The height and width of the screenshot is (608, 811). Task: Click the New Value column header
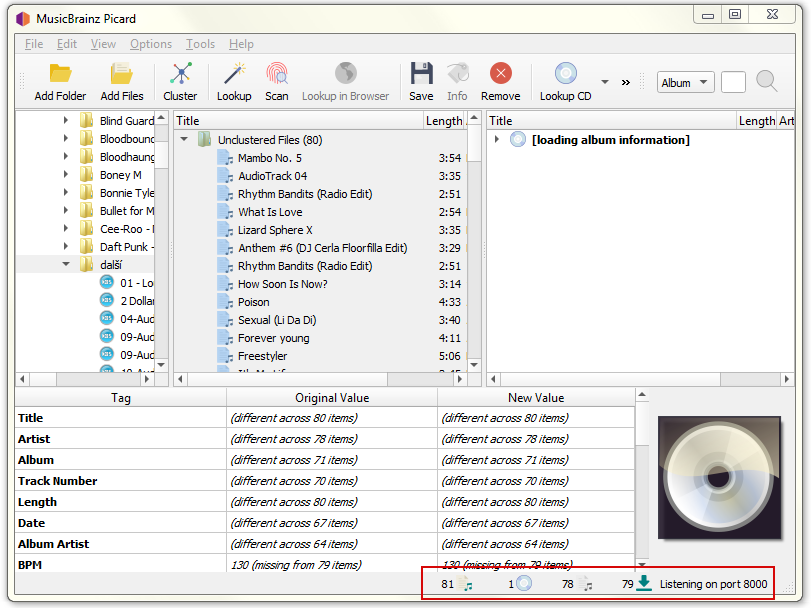point(536,398)
